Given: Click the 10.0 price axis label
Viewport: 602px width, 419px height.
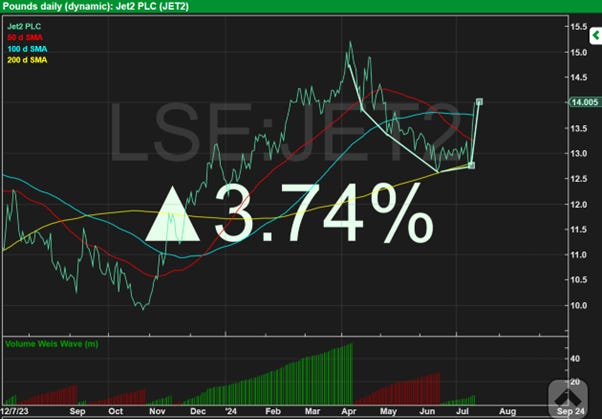Looking at the screenshot, I should click(579, 306).
